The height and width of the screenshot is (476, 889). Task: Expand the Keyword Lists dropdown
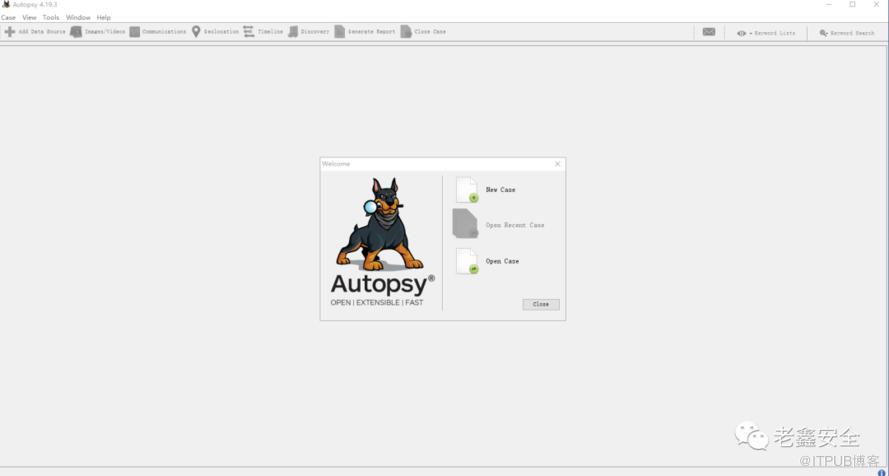tap(766, 33)
